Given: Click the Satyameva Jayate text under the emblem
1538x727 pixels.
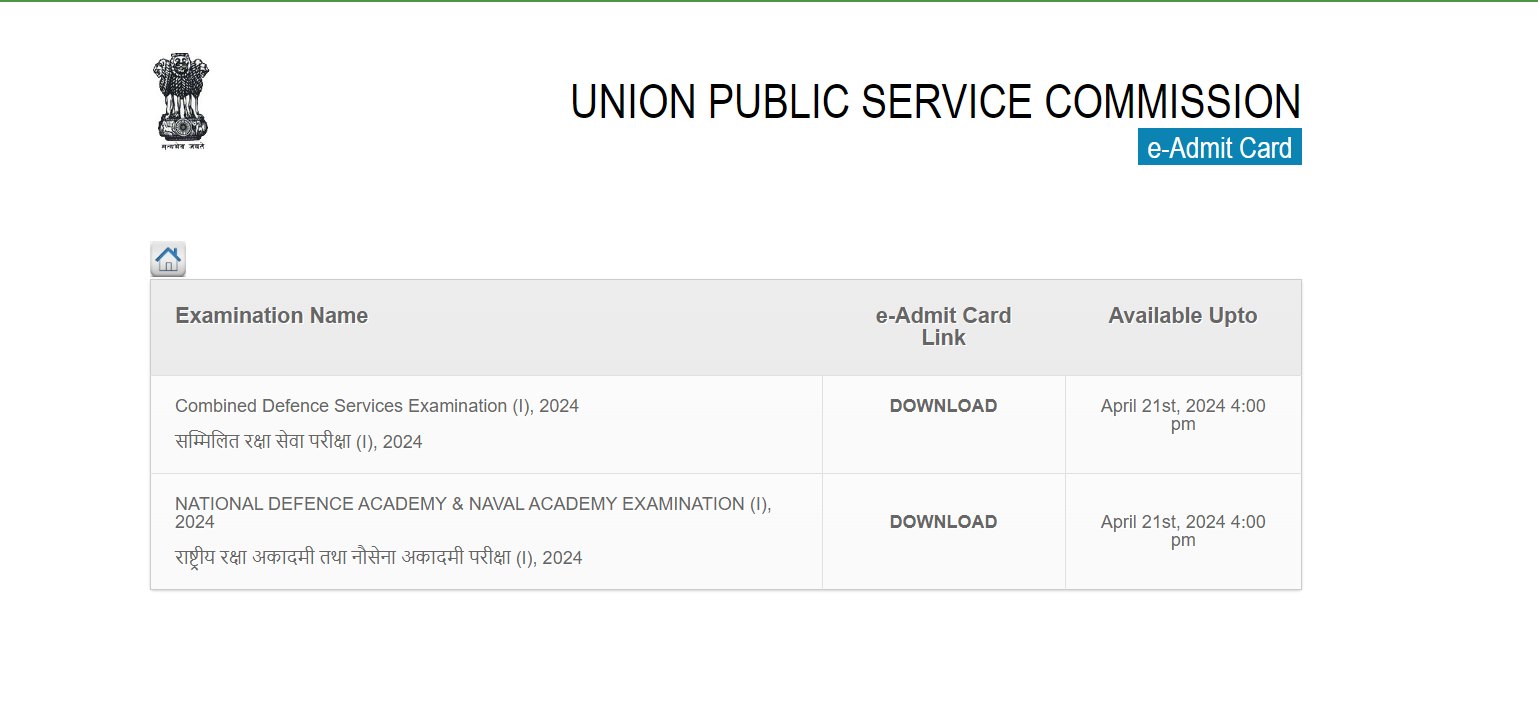Looking at the screenshot, I should [x=182, y=146].
